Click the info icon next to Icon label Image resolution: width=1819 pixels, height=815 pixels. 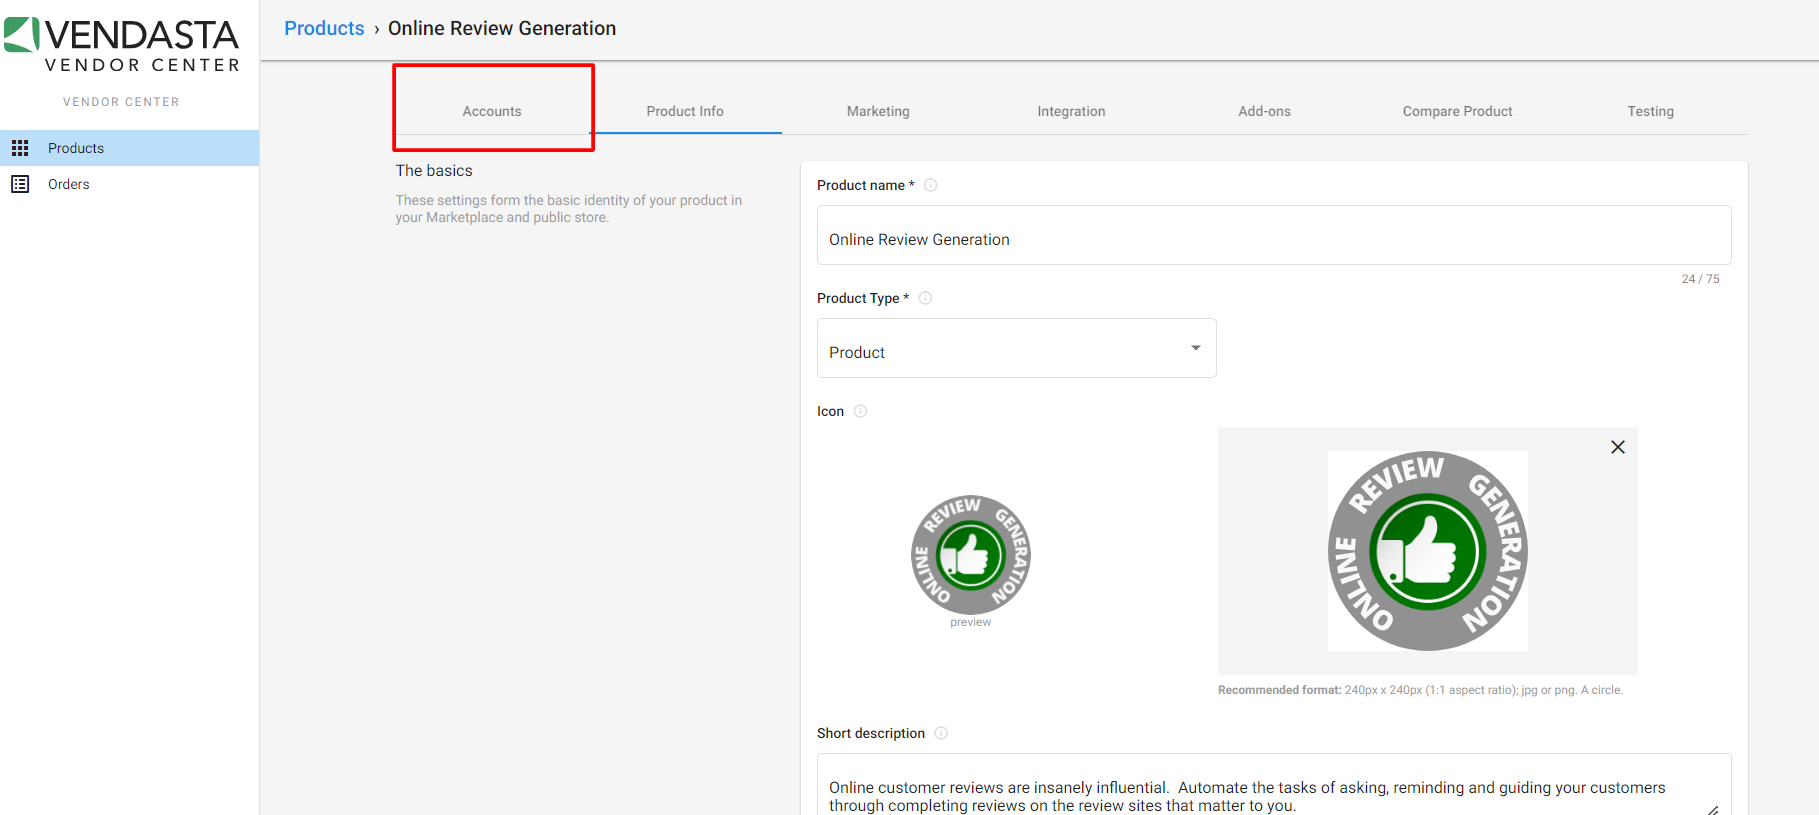pos(860,411)
